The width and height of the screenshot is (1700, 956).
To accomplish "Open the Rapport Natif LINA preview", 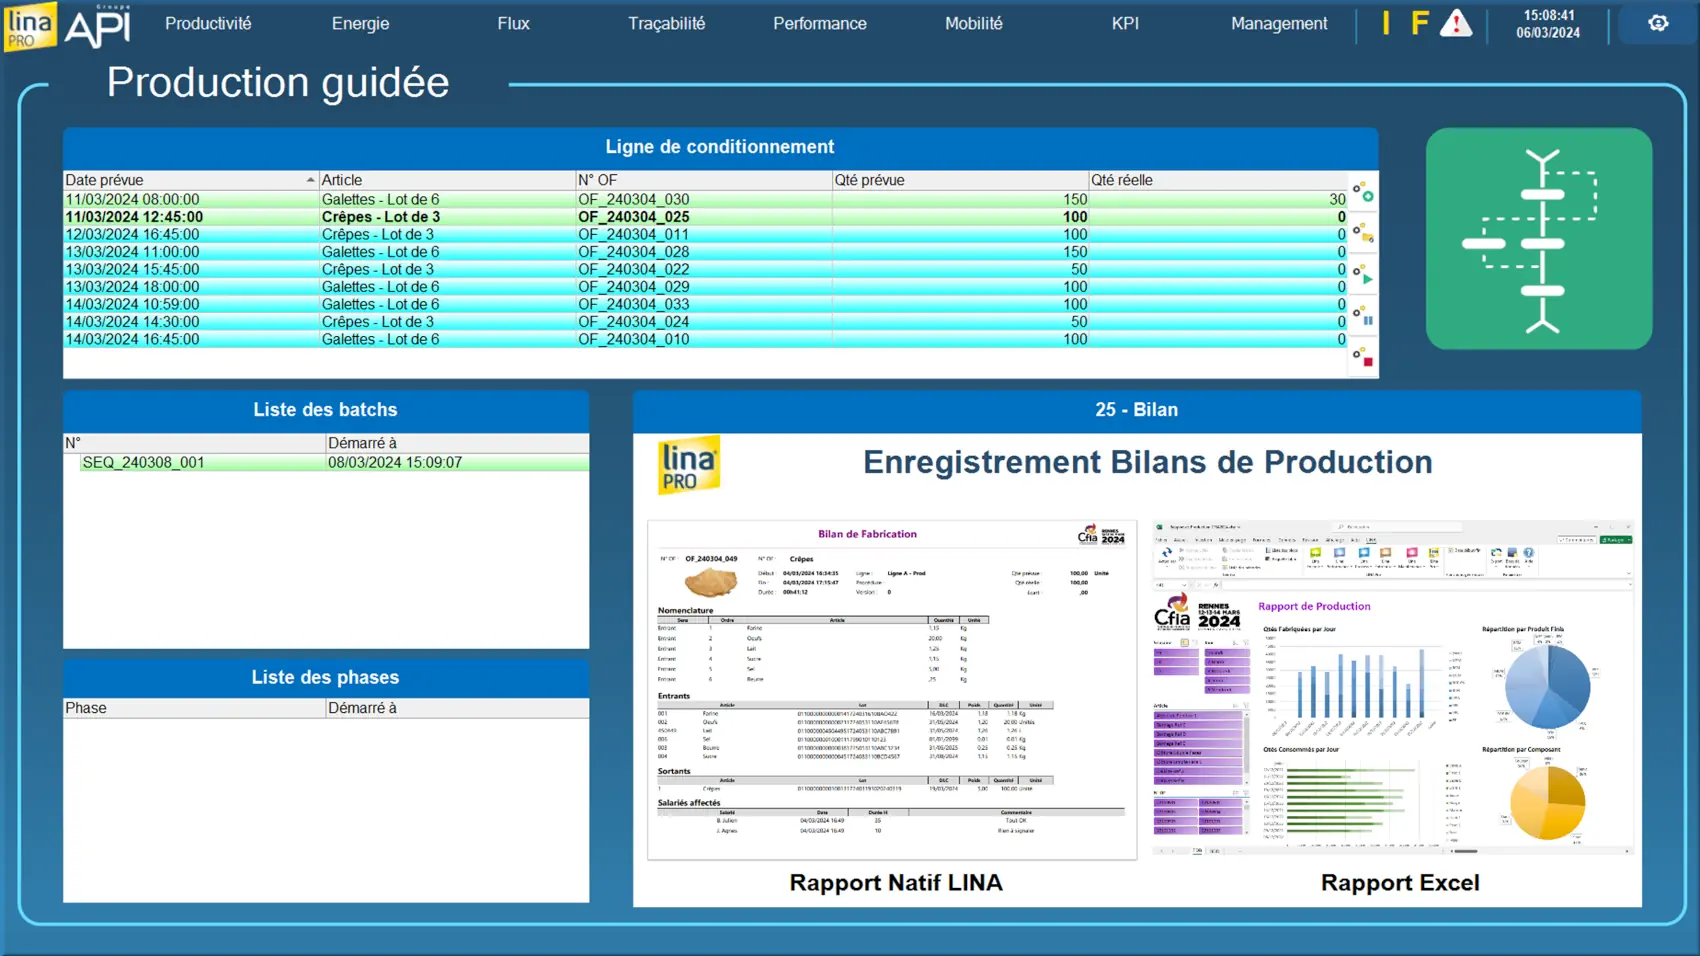I will pos(892,690).
